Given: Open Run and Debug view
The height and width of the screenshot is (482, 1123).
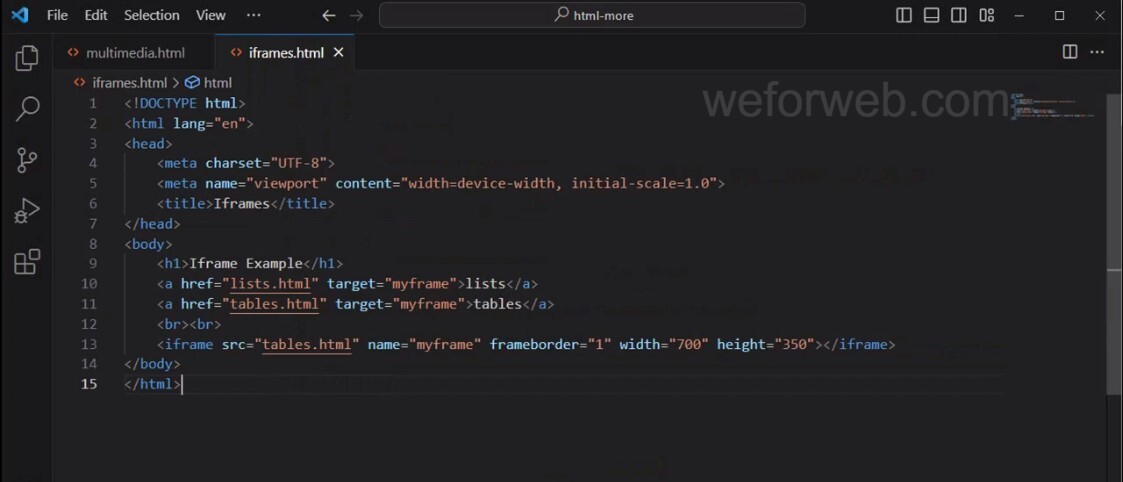Looking at the screenshot, I should click(x=27, y=211).
